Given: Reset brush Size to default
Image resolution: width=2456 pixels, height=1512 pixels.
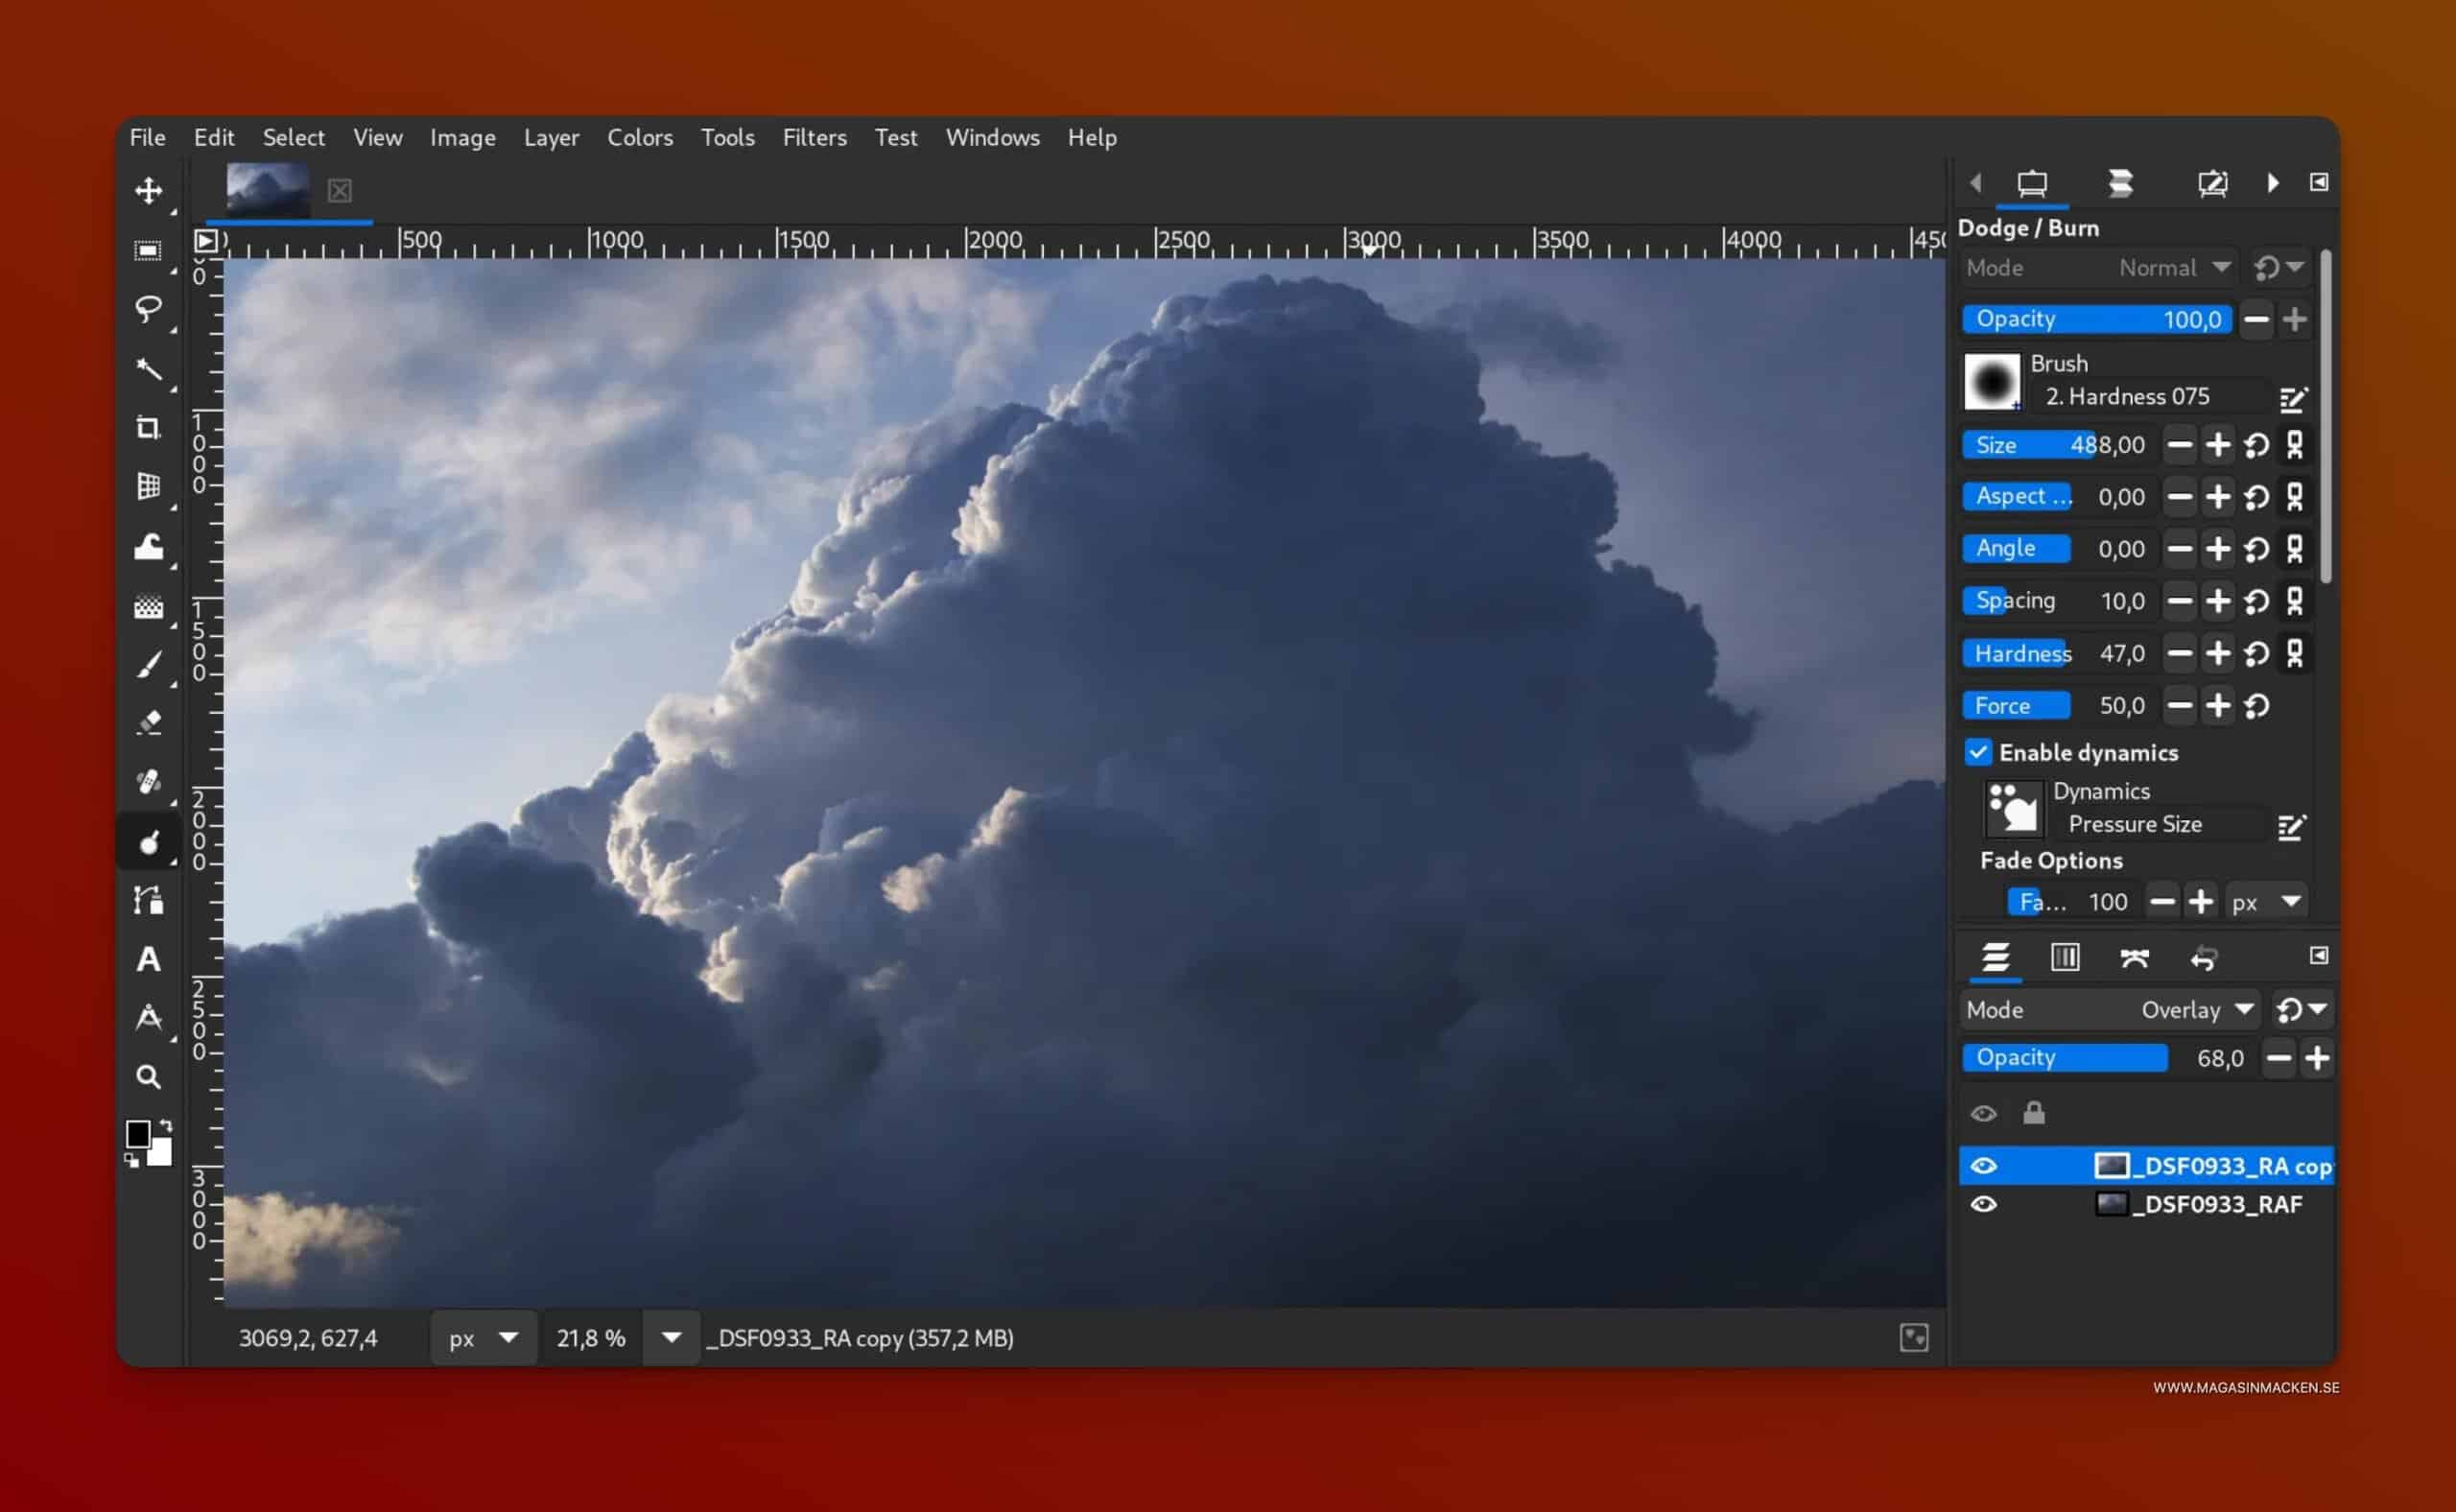Looking at the screenshot, I should 2257,445.
